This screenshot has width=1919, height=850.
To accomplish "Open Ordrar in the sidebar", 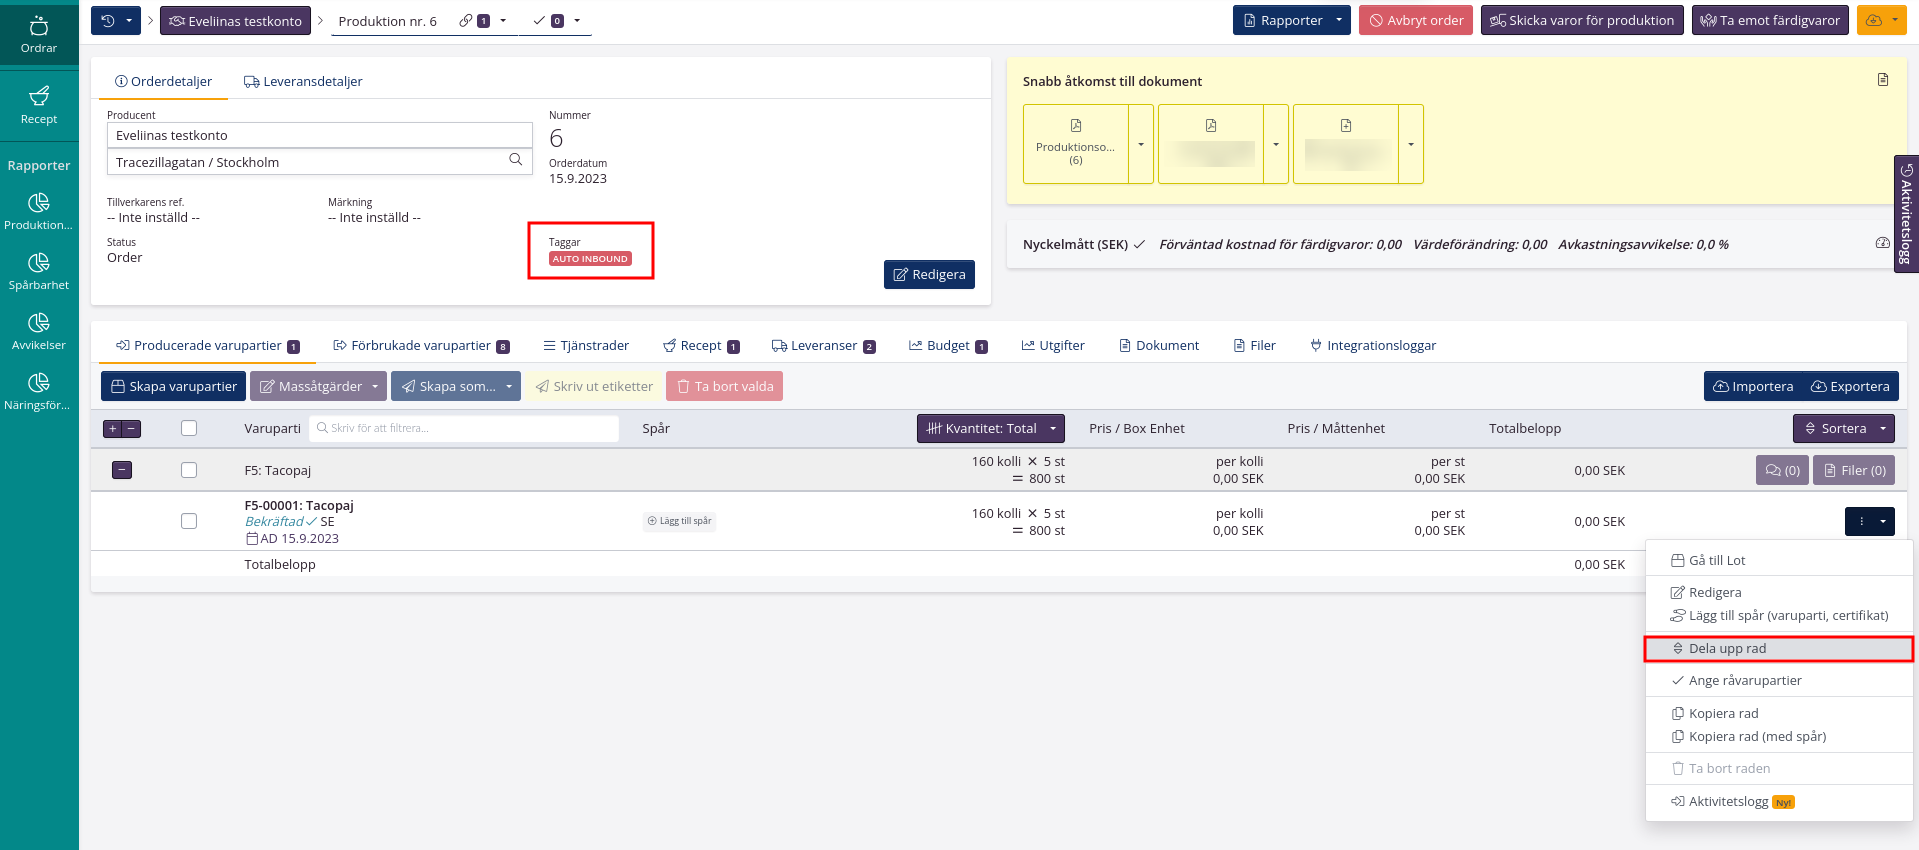I will [39, 34].
